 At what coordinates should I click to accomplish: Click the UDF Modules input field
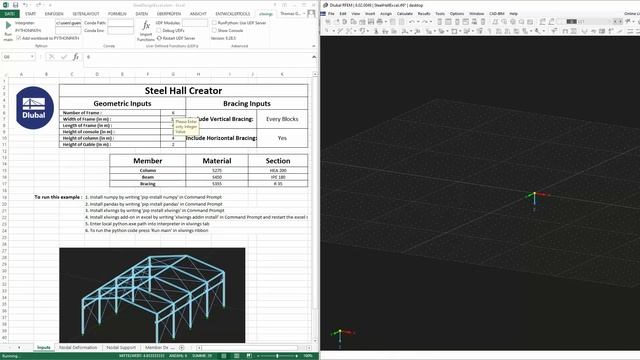click(195, 23)
